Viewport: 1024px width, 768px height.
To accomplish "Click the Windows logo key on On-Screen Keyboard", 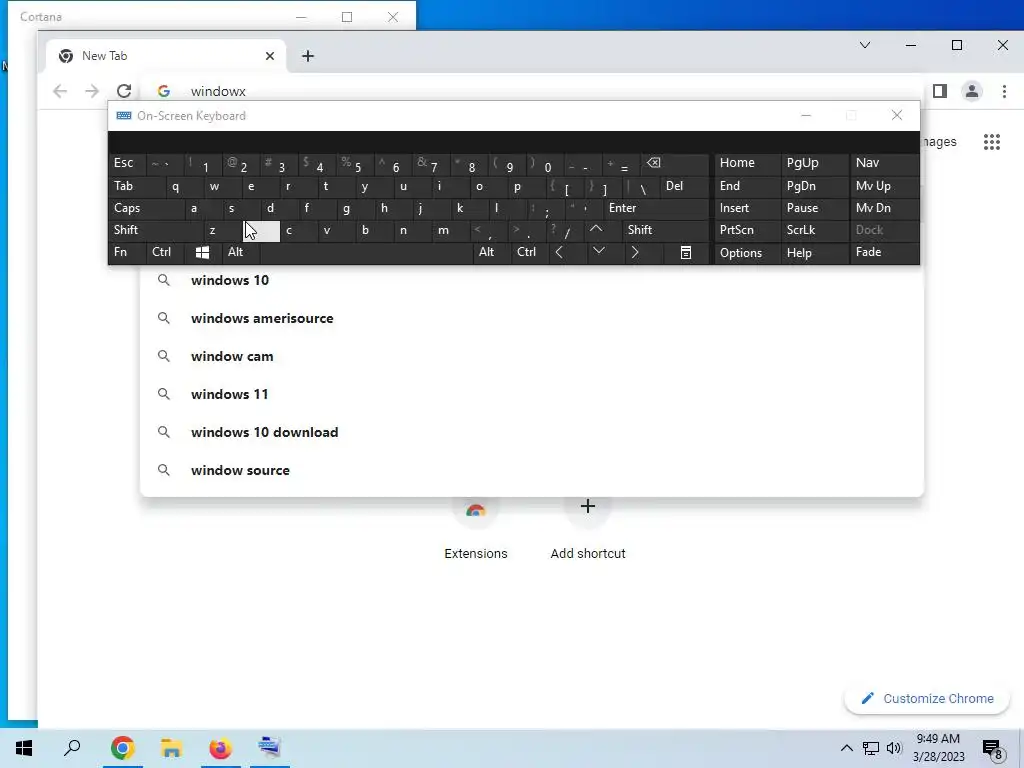I will pos(202,252).
